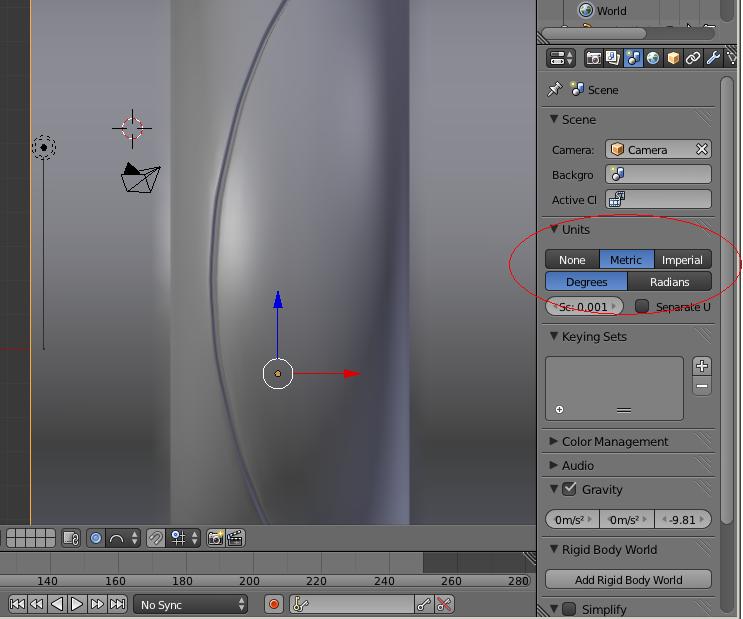Open the Object properties tab (orange cube)
Viewport: 743px width, 619px height.
coord(673,59)
